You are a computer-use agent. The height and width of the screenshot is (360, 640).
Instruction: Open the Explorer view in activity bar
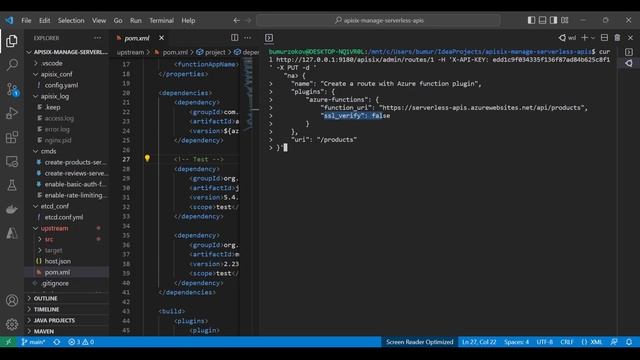12,41
